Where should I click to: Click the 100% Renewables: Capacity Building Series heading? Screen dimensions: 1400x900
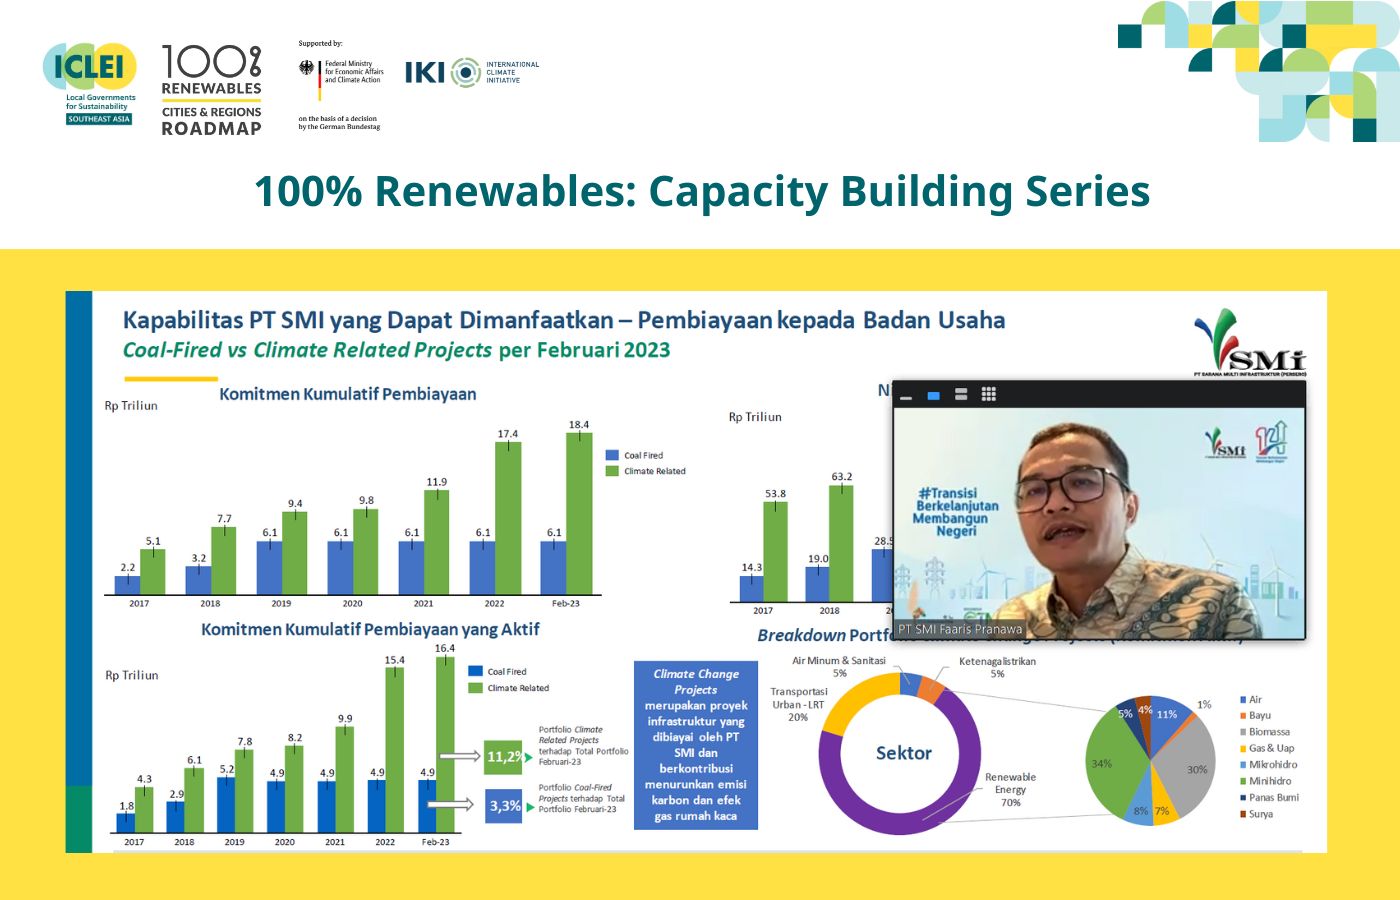coord(701,191)
